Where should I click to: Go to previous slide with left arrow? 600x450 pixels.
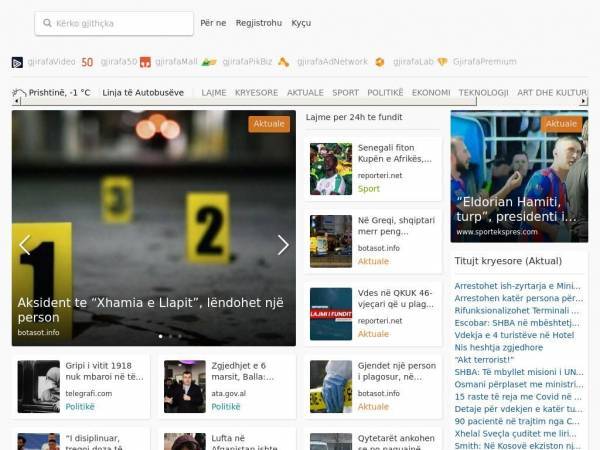(x=25, y=245)
